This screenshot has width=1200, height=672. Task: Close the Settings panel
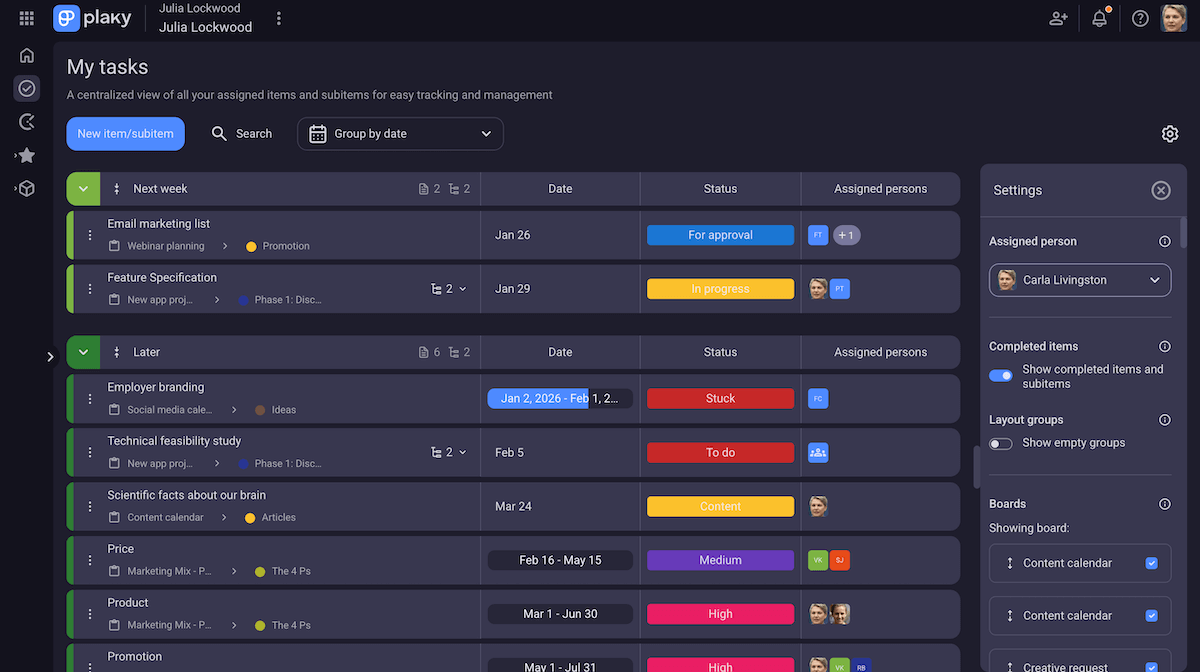coord(1161,190)
